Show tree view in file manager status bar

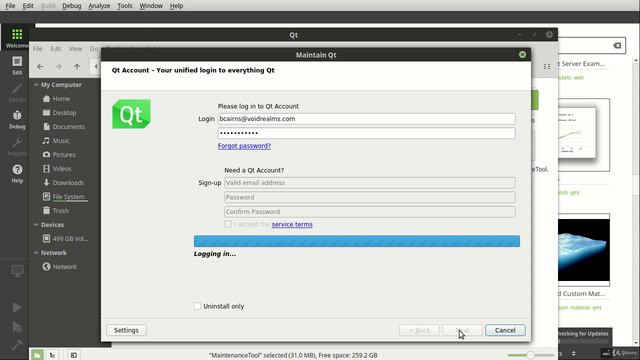tap(52, 355)
